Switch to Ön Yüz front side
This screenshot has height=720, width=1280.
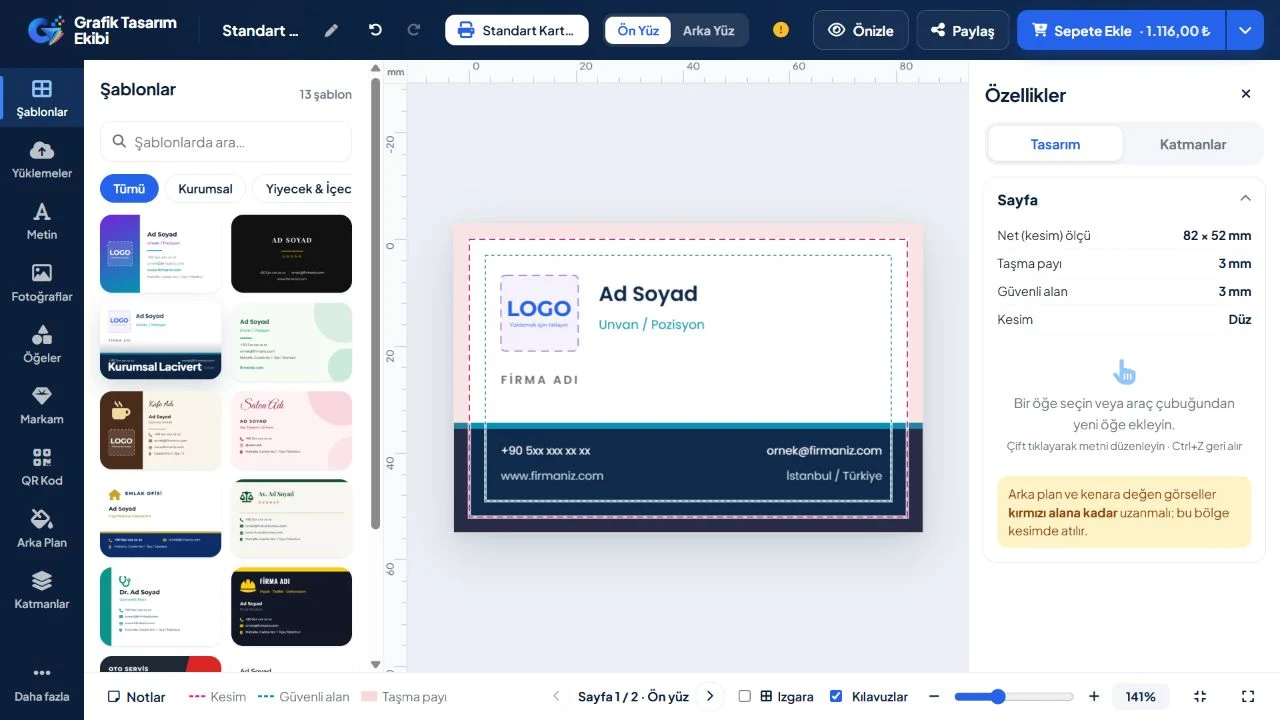coord(638,30)
